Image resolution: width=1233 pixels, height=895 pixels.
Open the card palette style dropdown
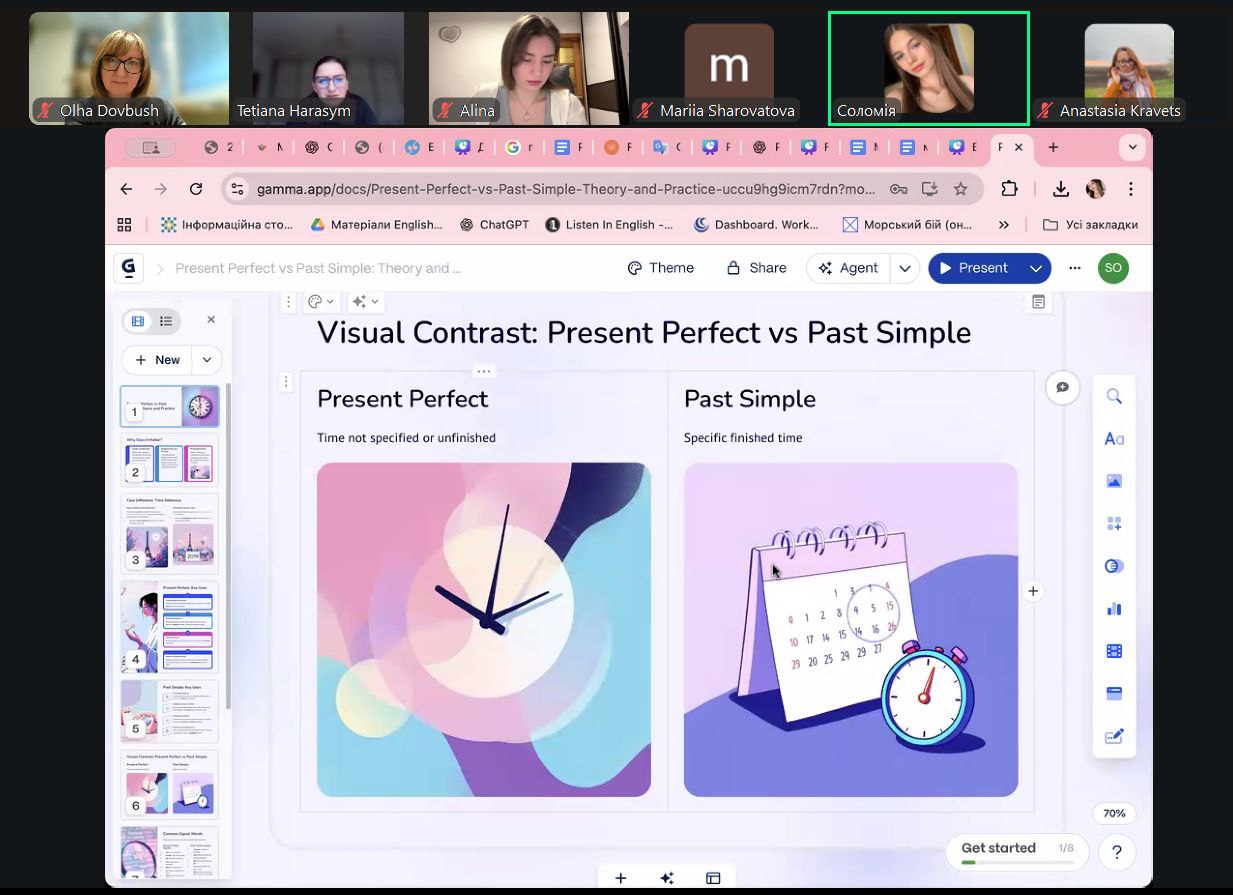tap(321, 302)
